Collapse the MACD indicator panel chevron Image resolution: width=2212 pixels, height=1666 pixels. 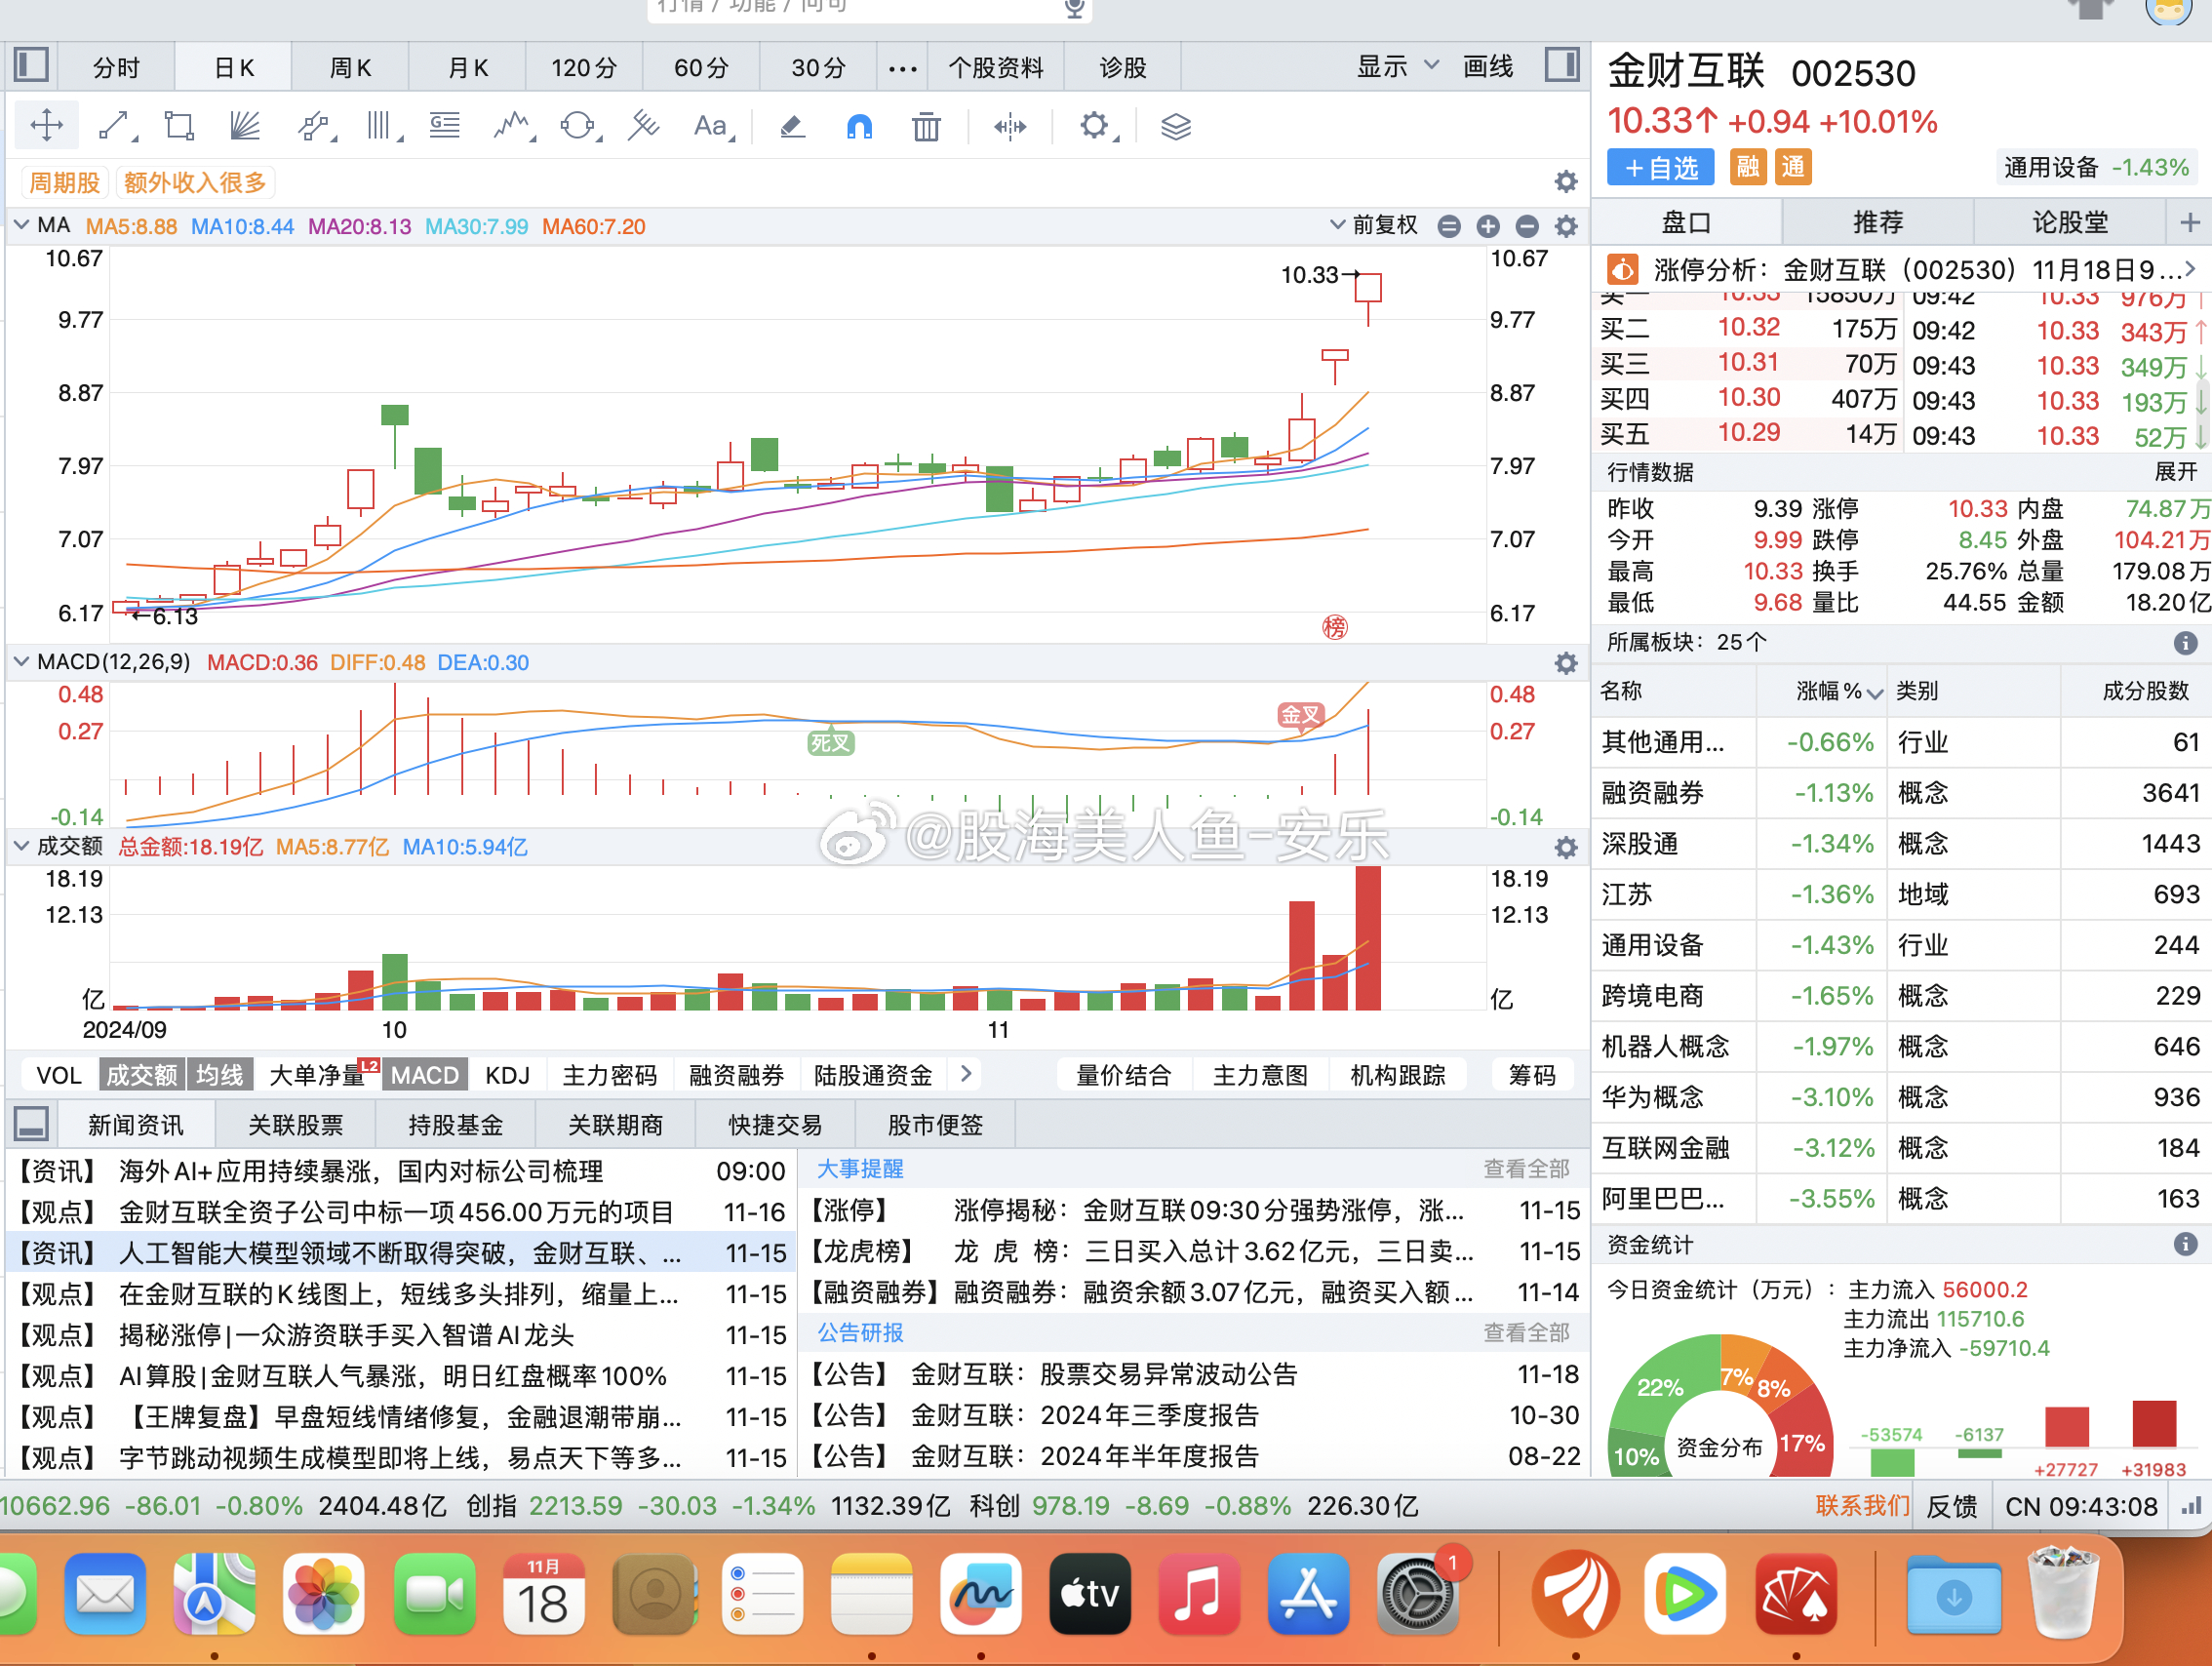[x=21, y=662]
